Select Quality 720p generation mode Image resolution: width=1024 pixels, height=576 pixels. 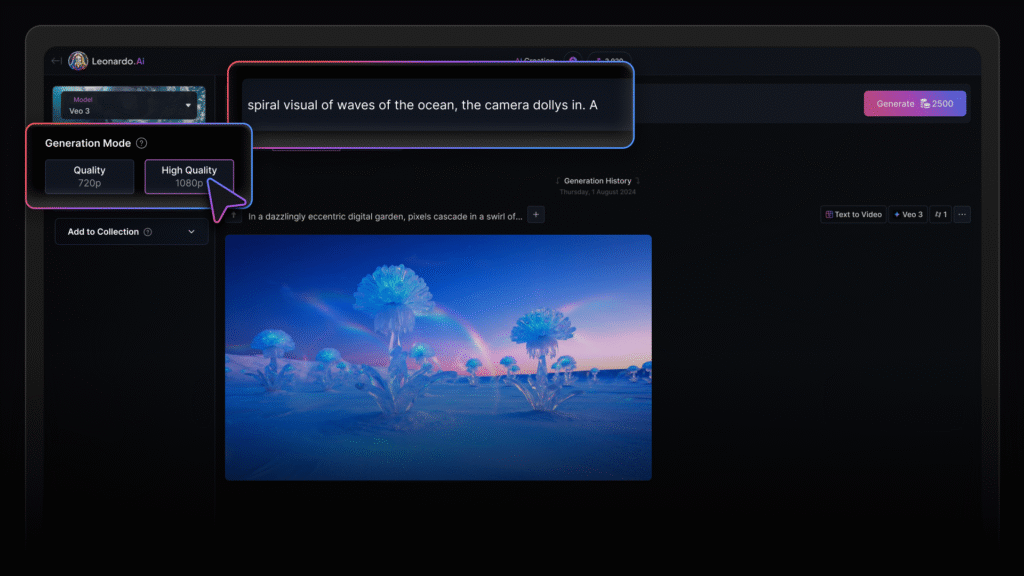coord(89,177)
